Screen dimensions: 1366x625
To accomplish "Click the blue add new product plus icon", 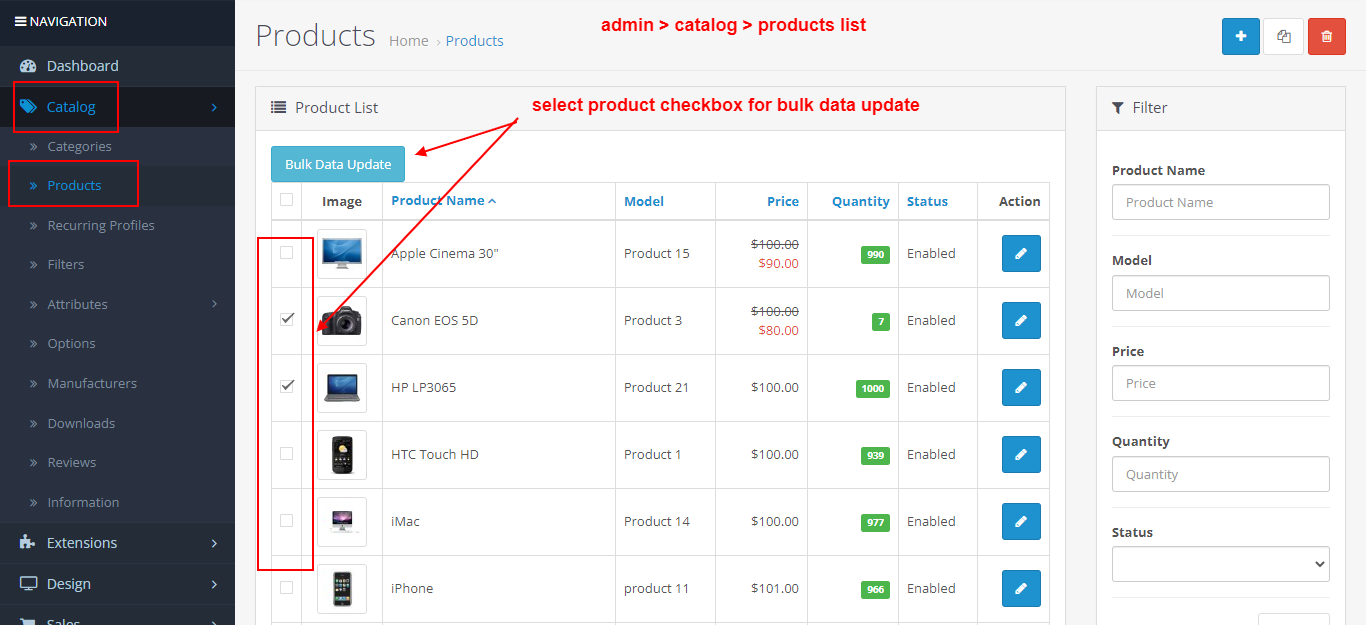I will coord(1240,36).
